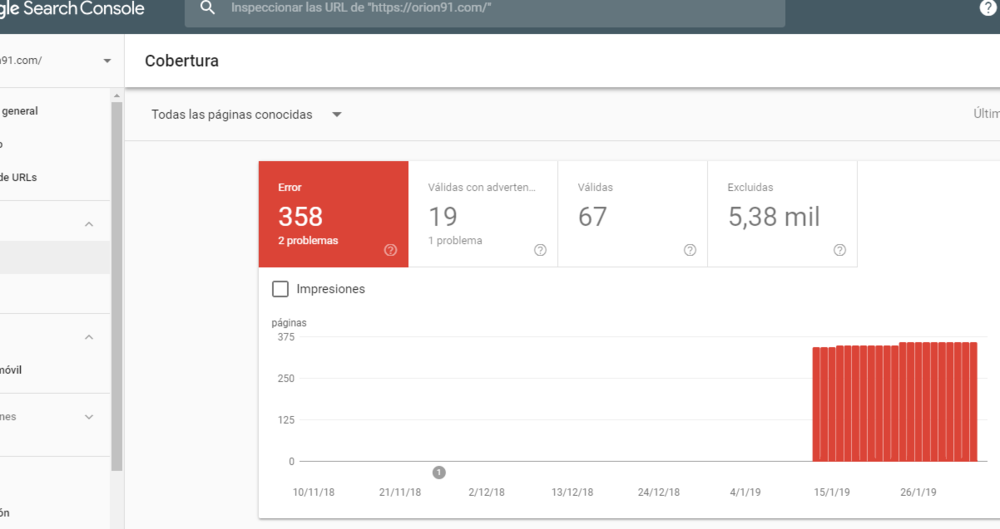This screenshot has height=529, width=1000.
Task: Open the help icon in top bar
Action: click(988, 8)
